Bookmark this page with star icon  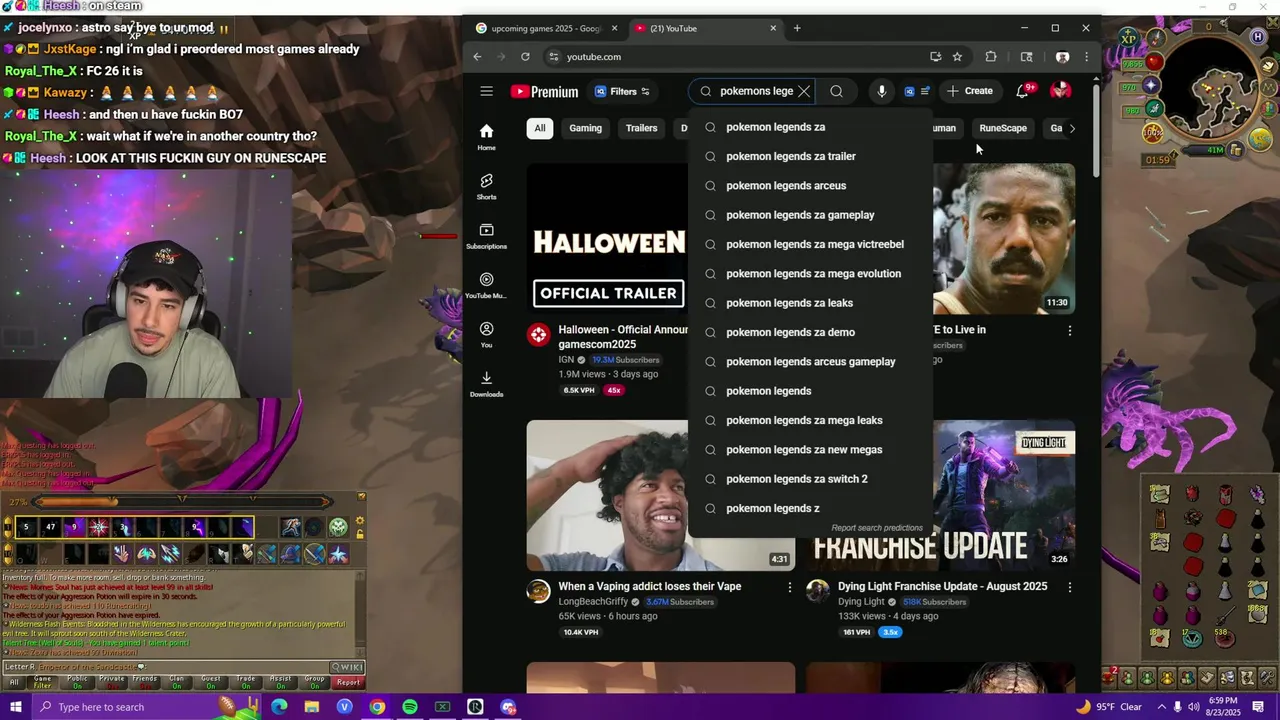pyautogui.click(x=957, y=57)
